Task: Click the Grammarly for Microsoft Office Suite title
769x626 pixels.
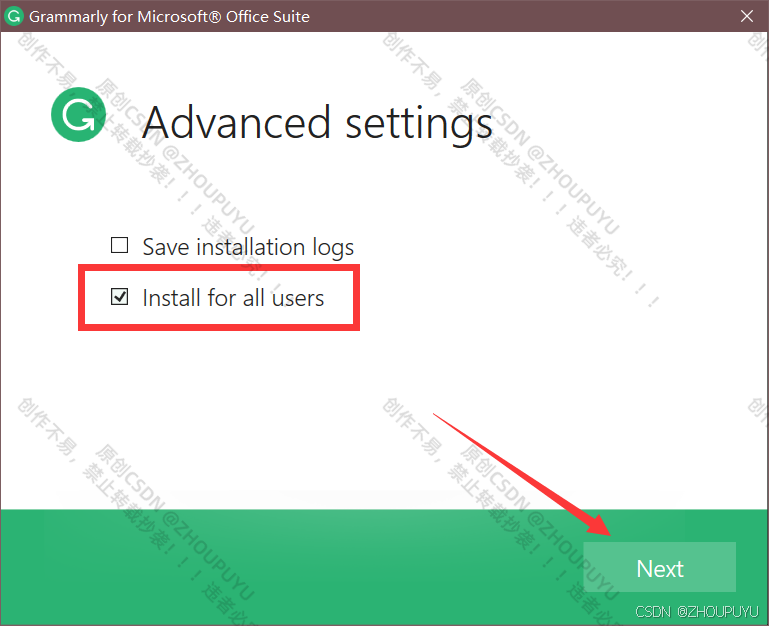Action: 169,17
